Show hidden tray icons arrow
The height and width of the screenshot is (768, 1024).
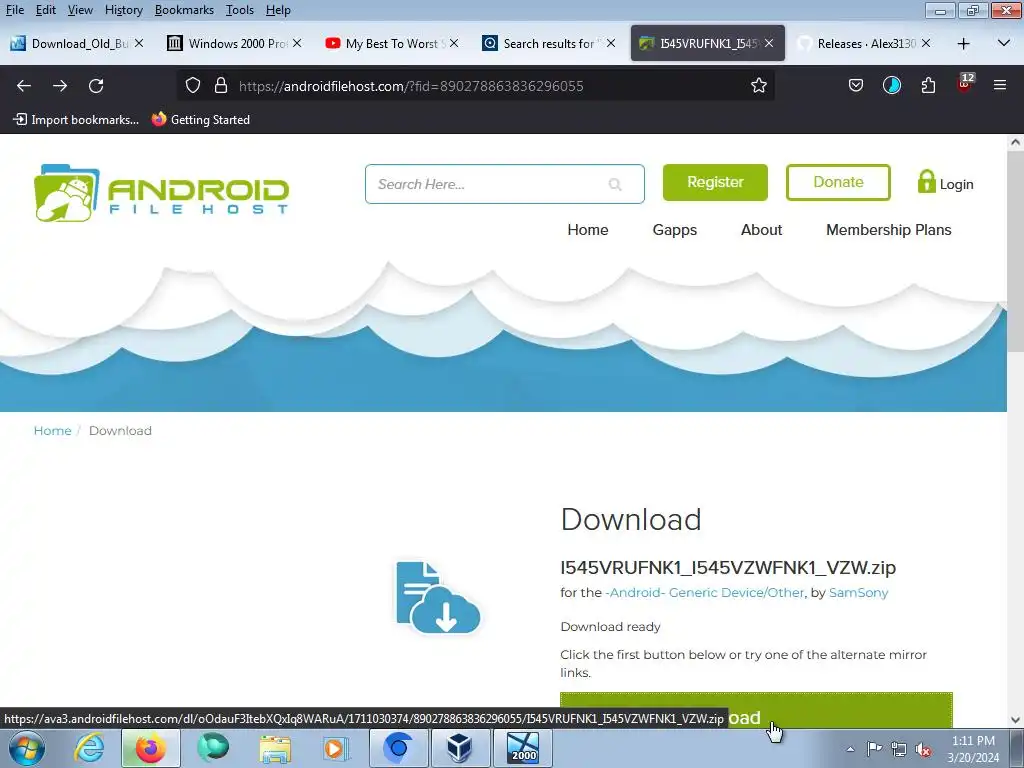(850, 749)
